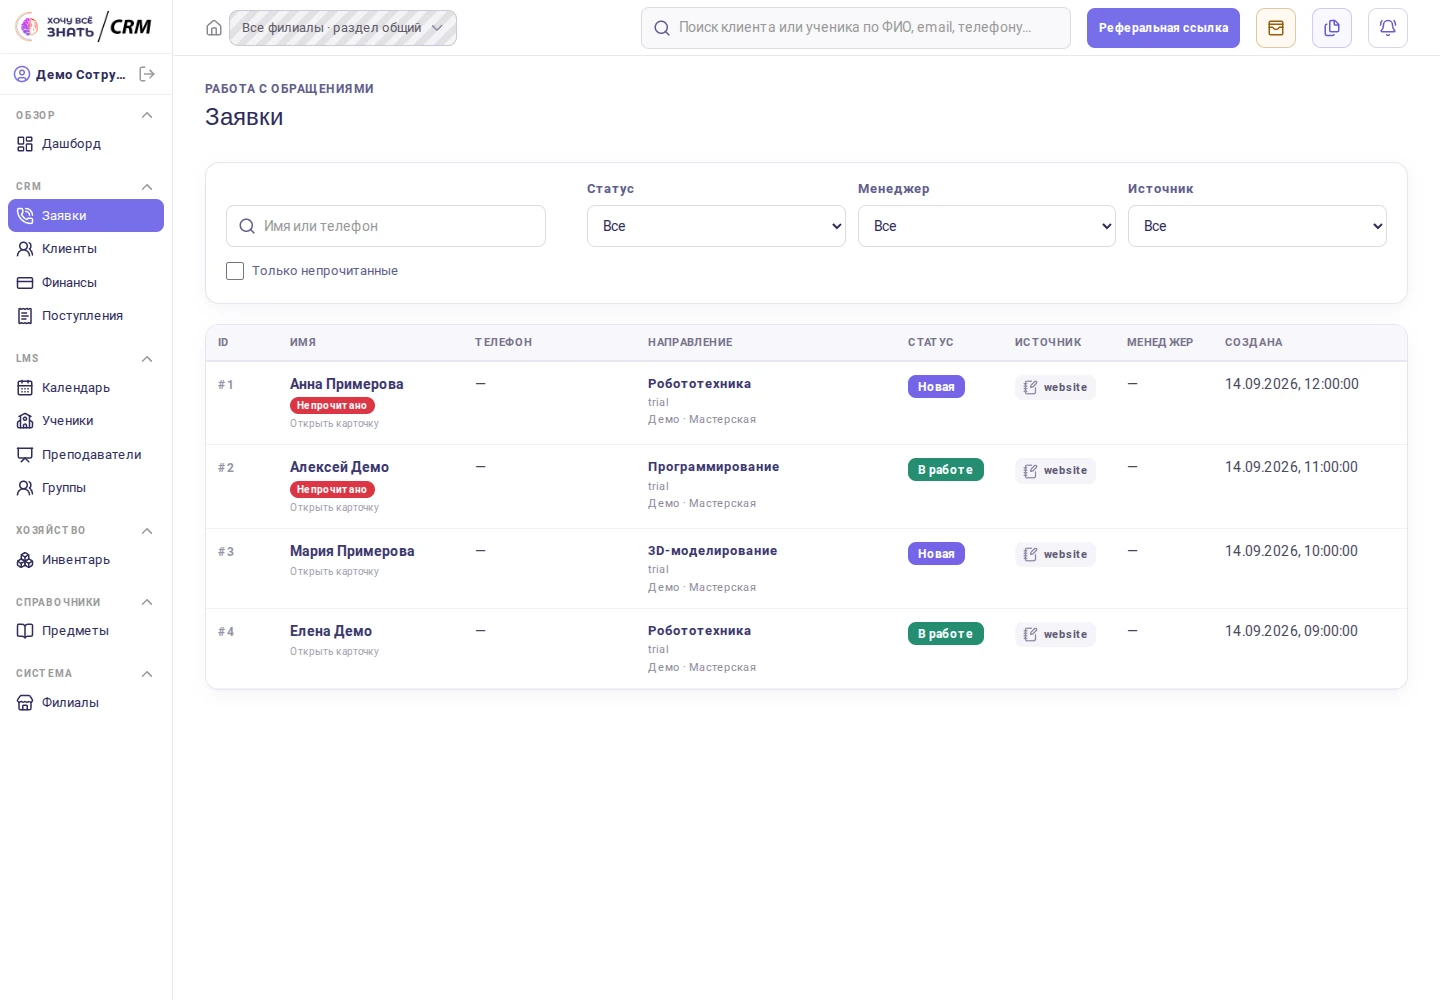Screen dimensions: 1440x1000
Task: Open the Статус filter dropdown
Action: (716, 226)
